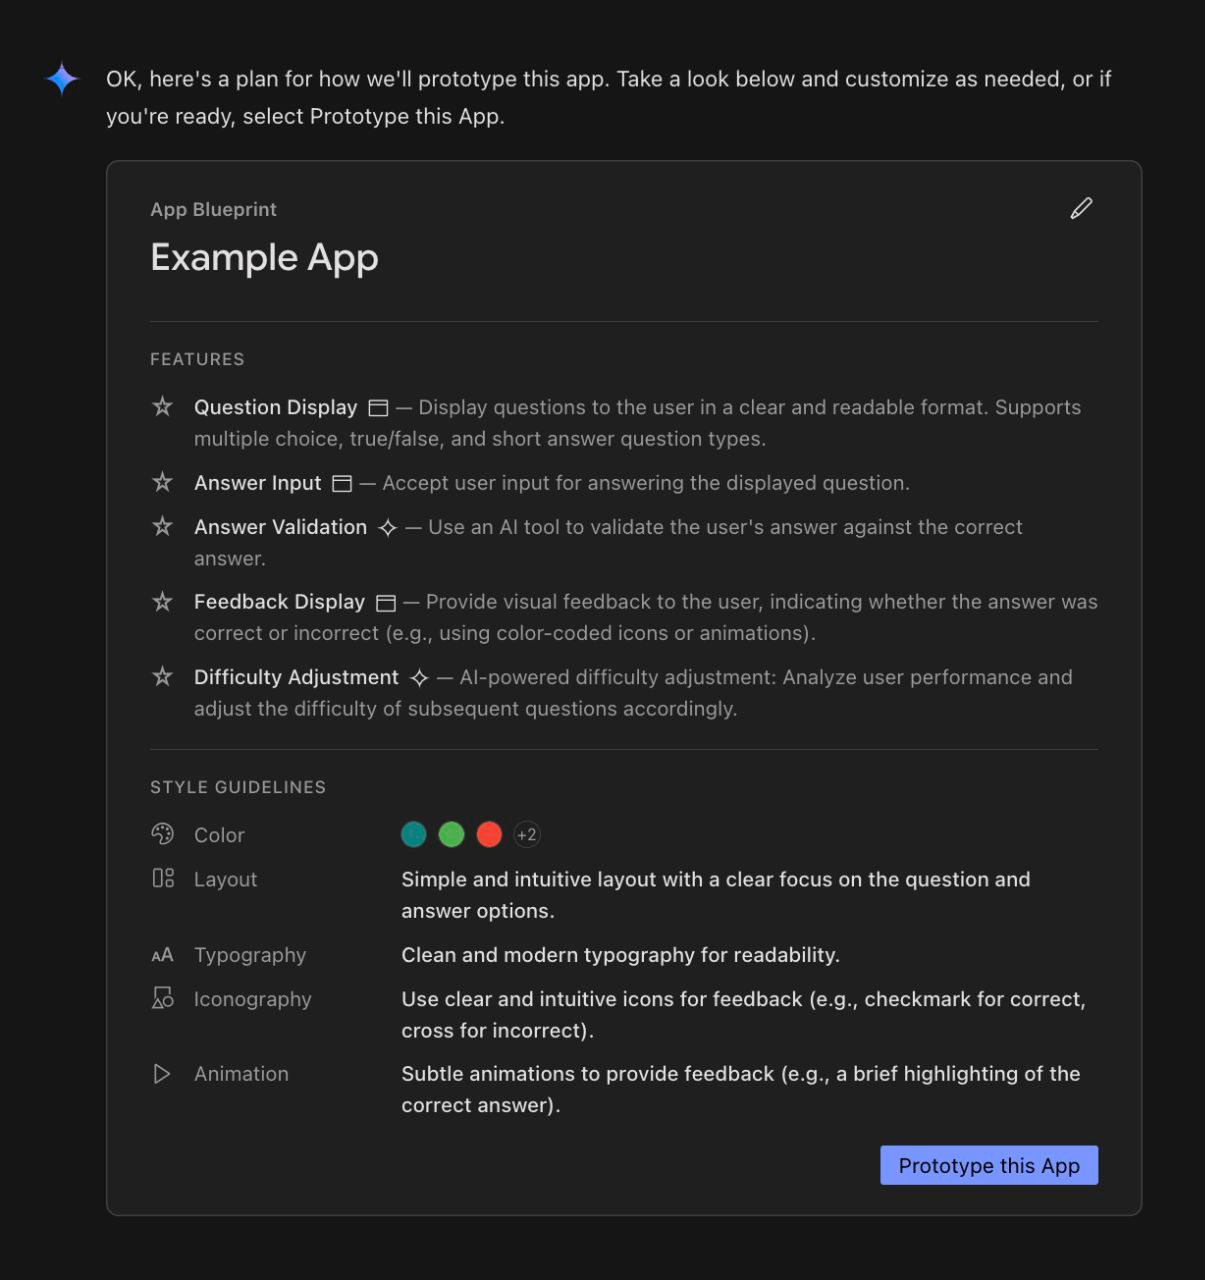Click the AA icon beside Typography
This screenshot has height=1280, width=1205.
pos(162,955)
